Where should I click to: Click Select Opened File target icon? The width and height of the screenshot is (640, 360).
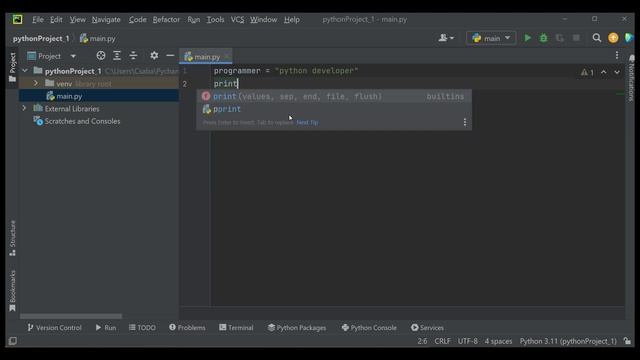[x=100, y=56]
